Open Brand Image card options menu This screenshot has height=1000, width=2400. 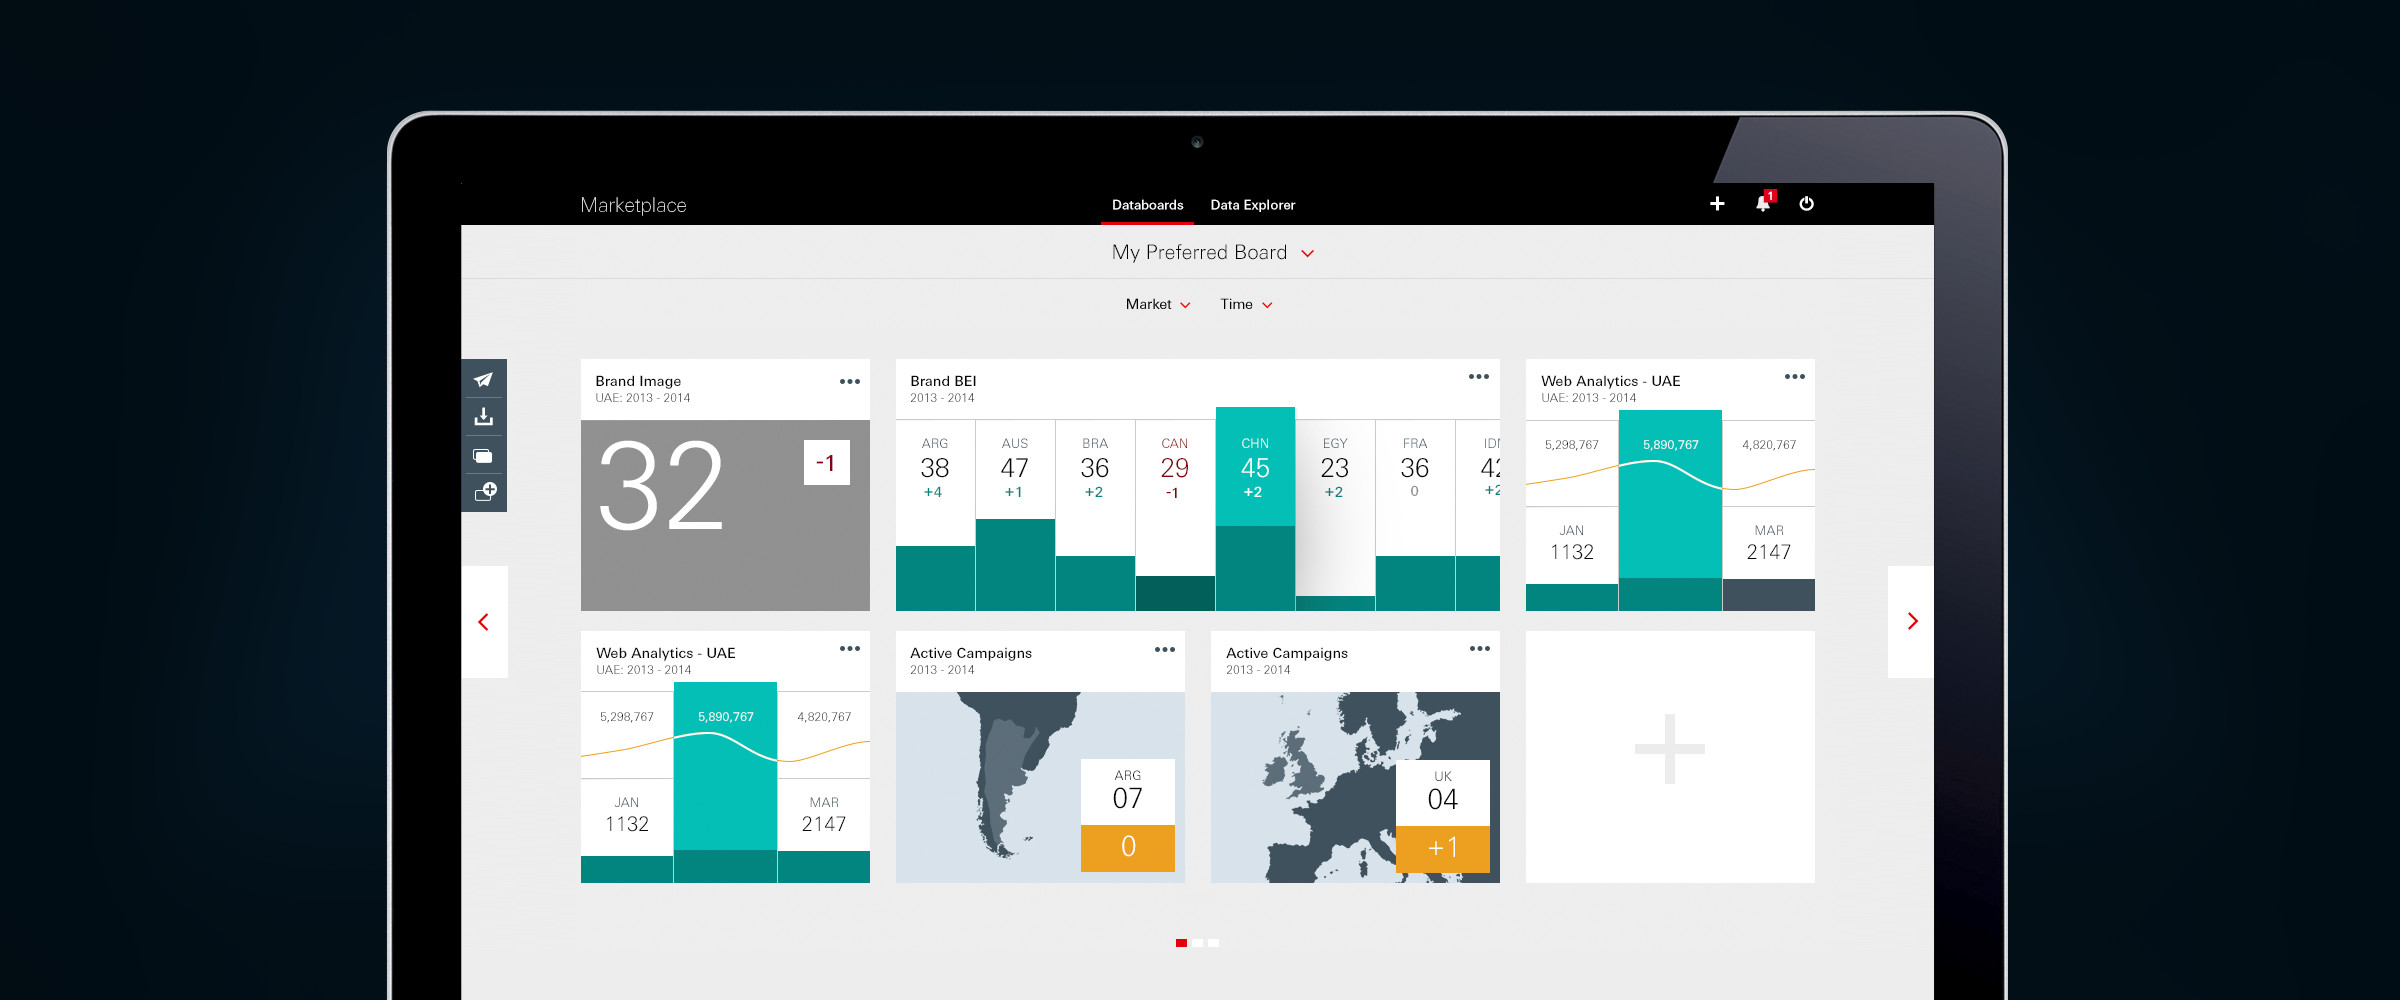click(849, 382)
